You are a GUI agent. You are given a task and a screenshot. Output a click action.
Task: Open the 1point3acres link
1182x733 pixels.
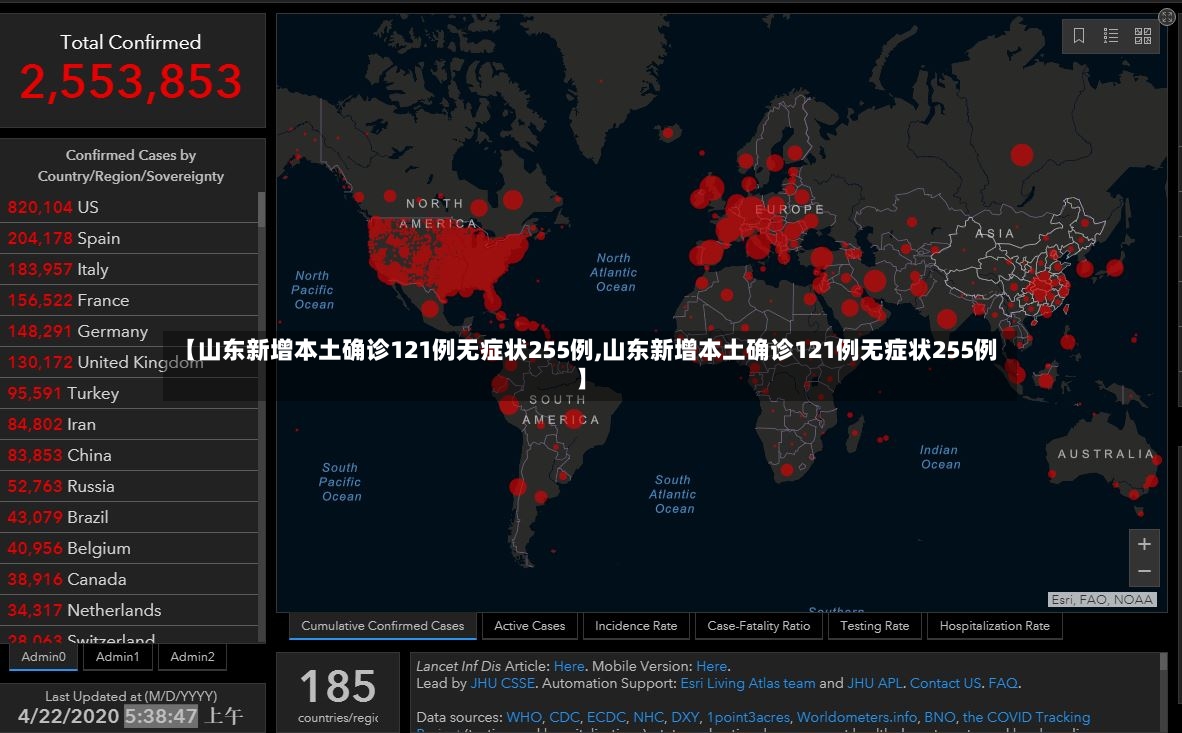pos(748,717)
